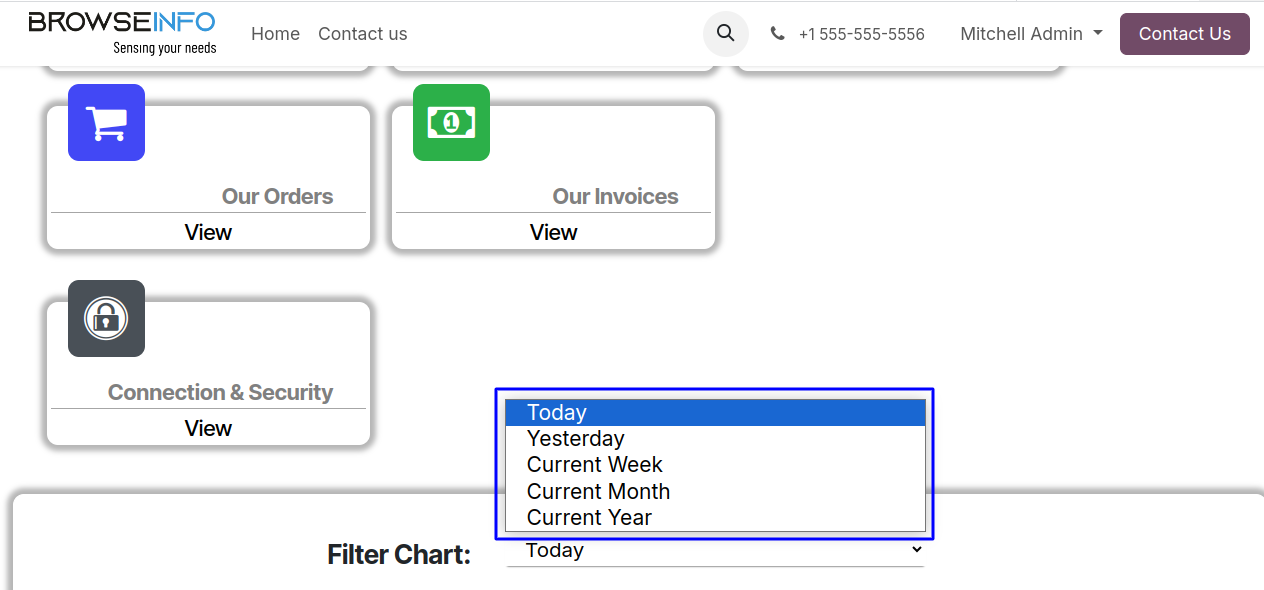This screenshot has width=1264, height=590.
Task: Click the BrowseInfo logo
Action: click(122, 33)
